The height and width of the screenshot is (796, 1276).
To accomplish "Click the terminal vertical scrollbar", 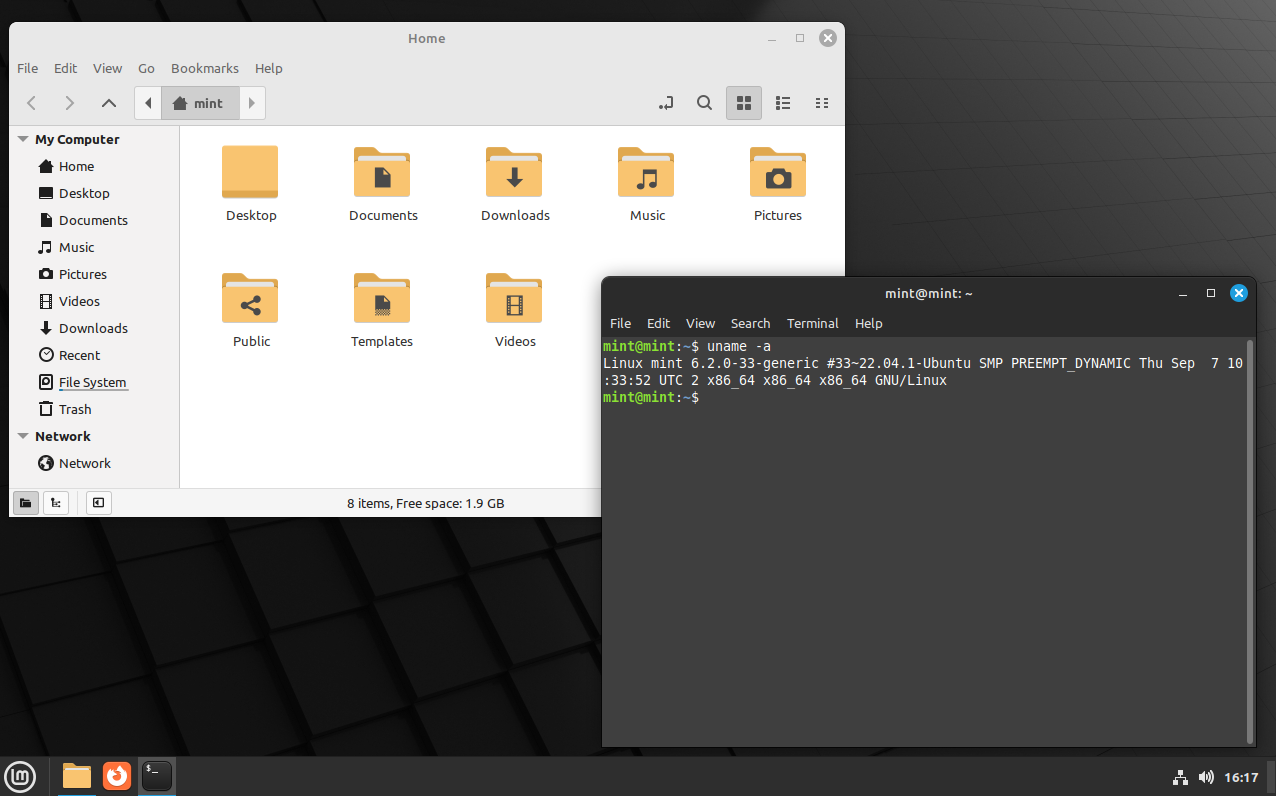I will pyautogui.click(x=1249, y=540).
